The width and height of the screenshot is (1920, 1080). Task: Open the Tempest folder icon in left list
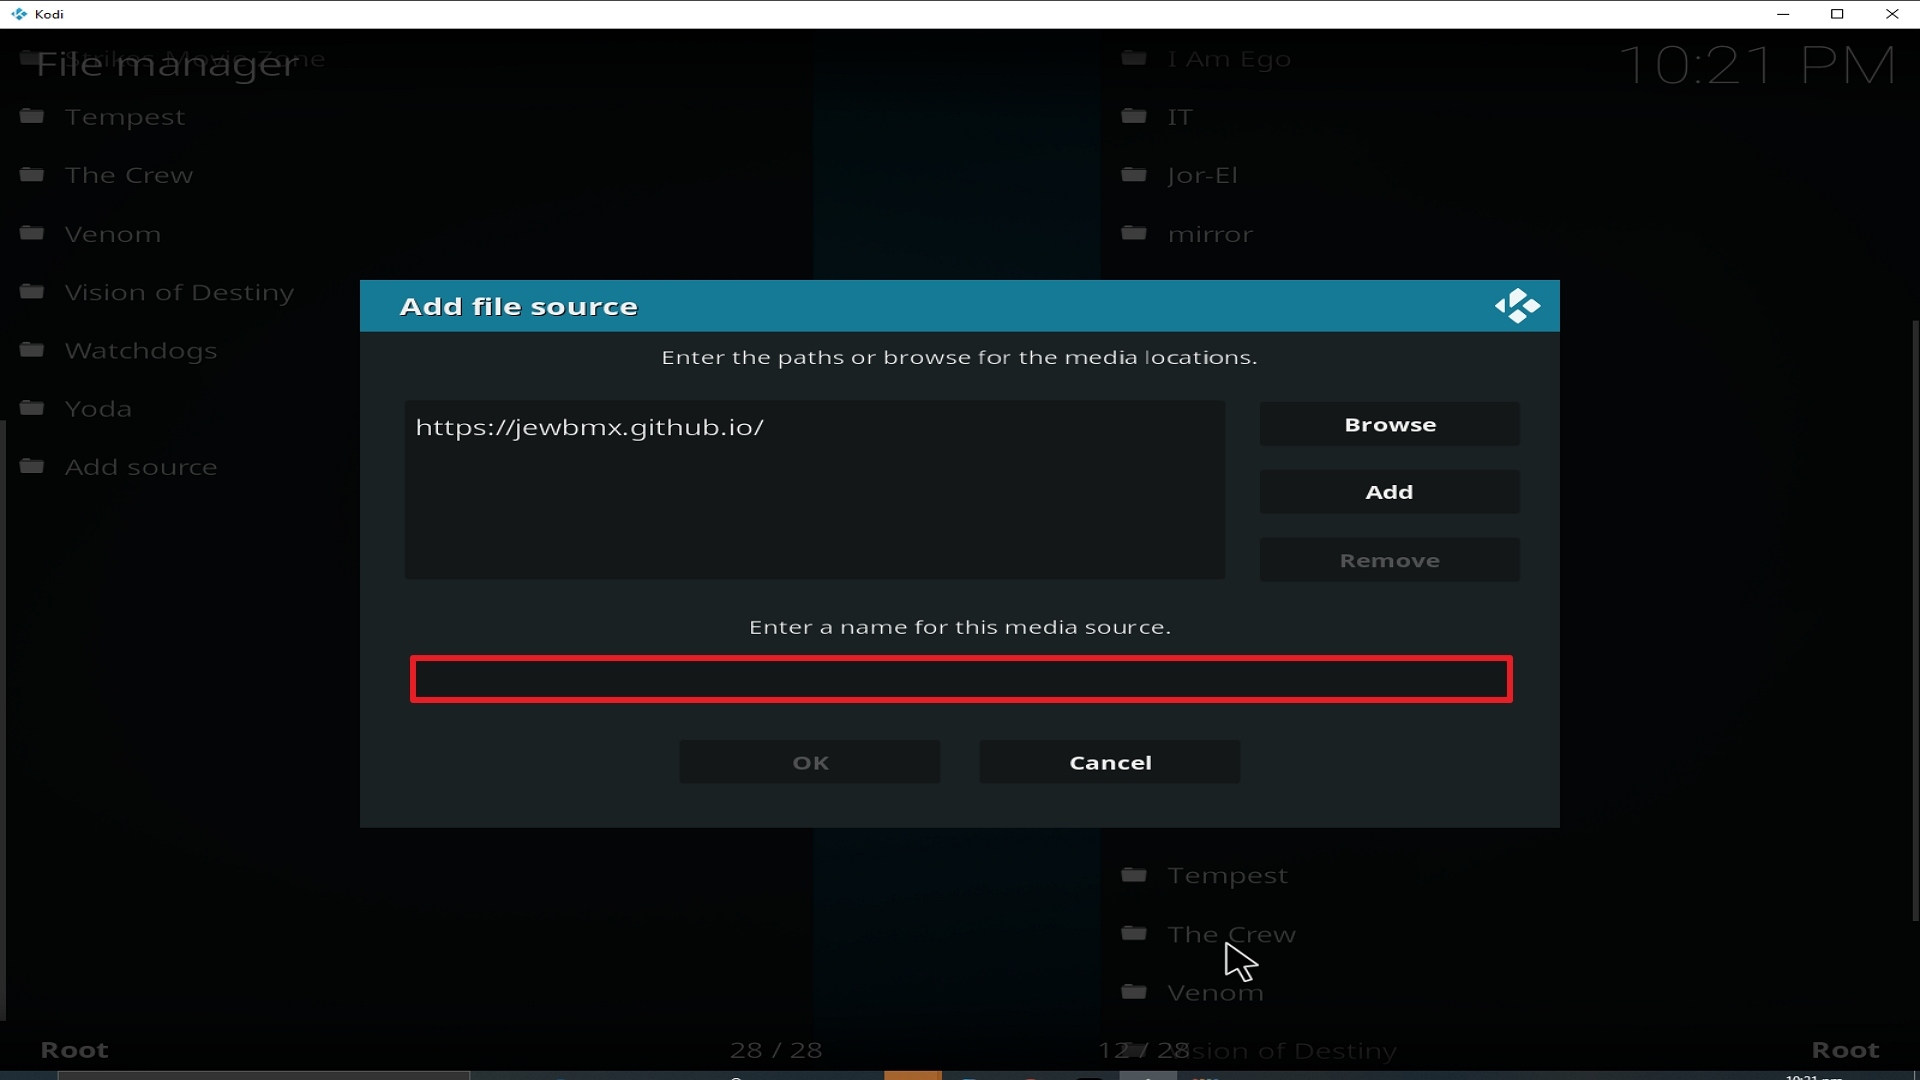coord(32,116)
